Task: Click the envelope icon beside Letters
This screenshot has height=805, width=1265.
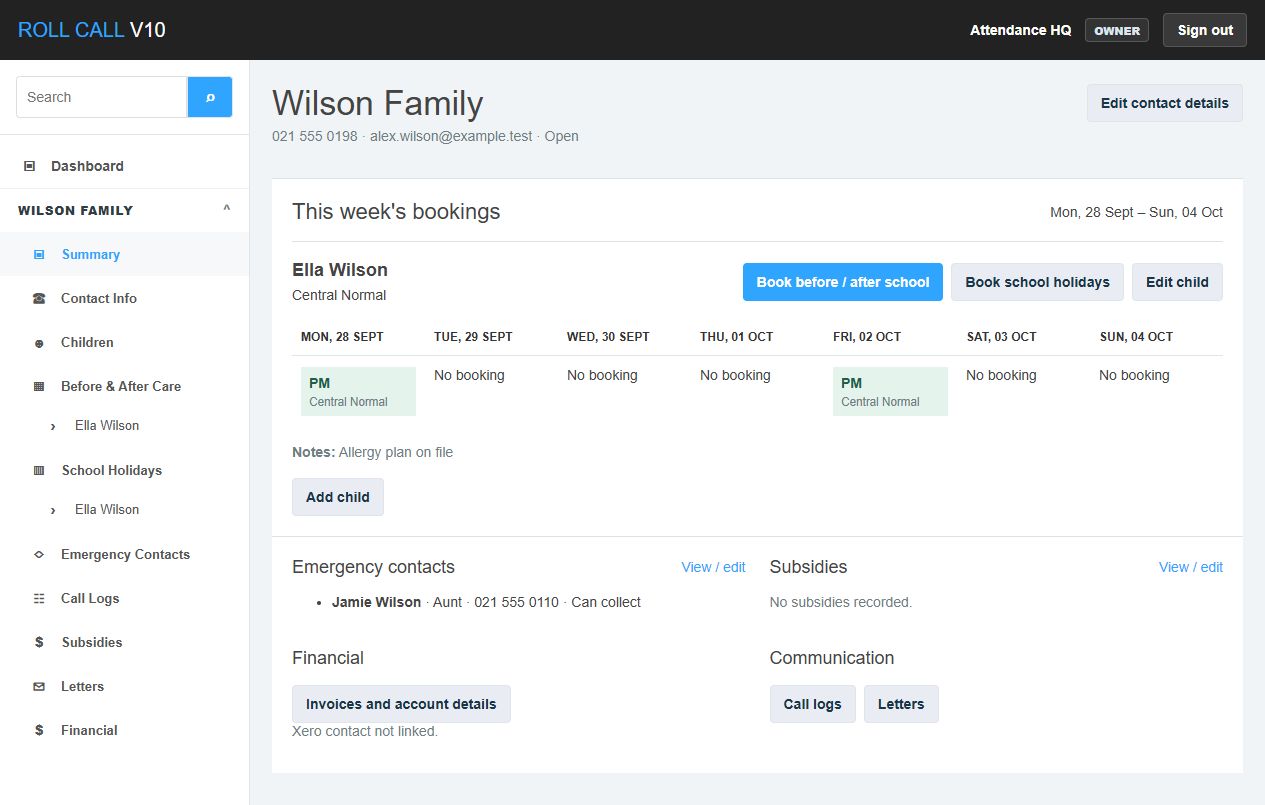Action: 39,686
